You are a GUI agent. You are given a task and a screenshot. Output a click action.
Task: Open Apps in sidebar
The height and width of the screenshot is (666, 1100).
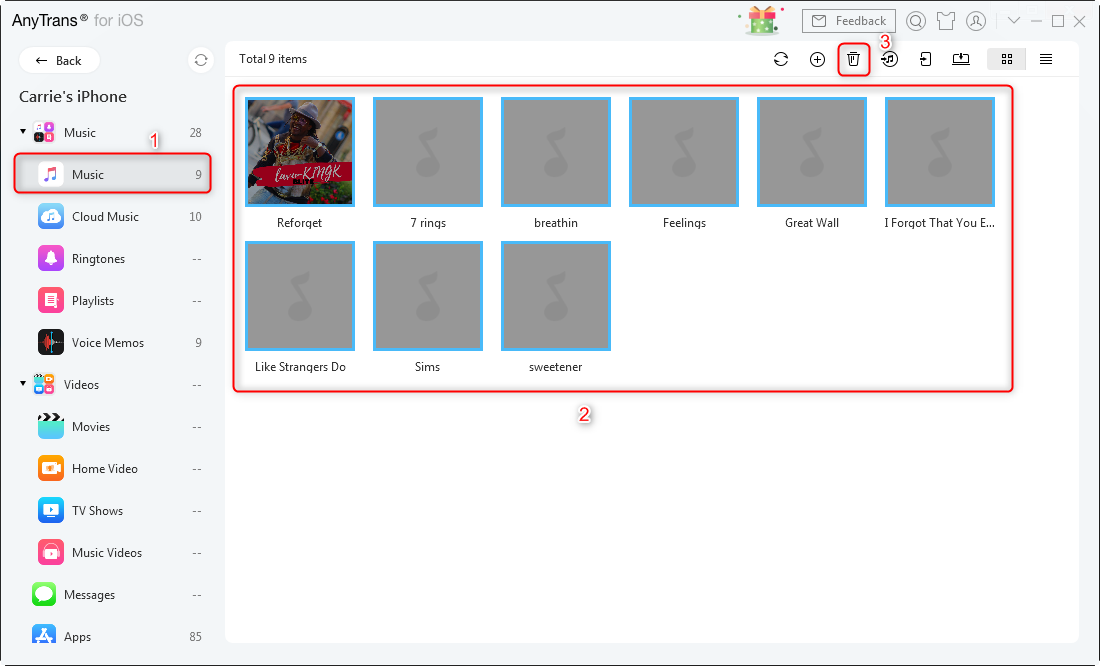click(112, 637)
